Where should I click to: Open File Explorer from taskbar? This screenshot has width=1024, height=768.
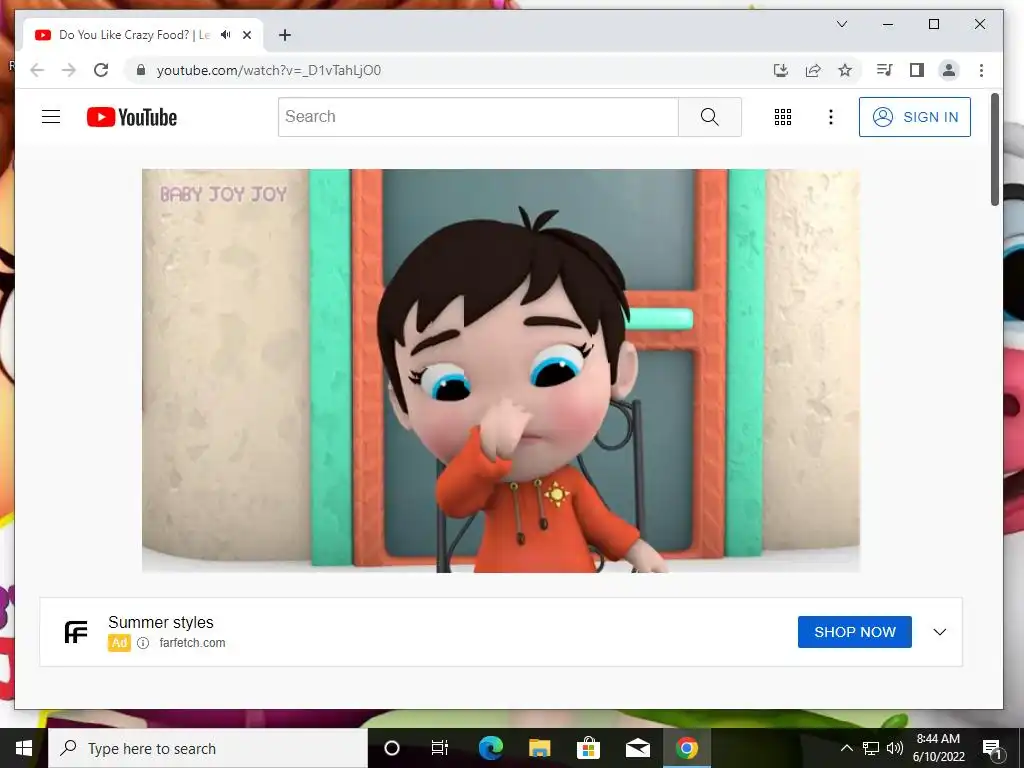[x=539, y=748]
